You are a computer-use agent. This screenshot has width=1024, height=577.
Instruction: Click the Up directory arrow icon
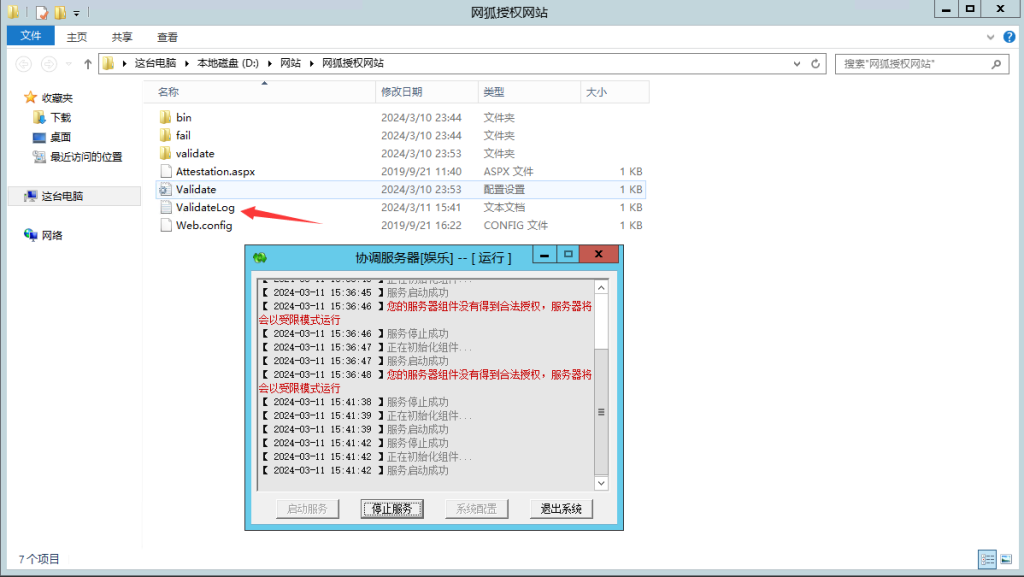click(88, 64)
